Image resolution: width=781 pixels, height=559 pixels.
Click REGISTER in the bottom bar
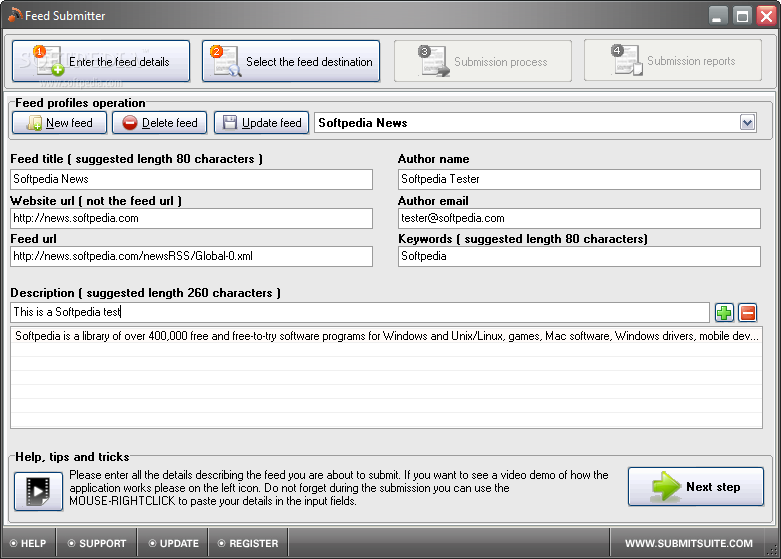pyautogui.click(x=248, y=543)
